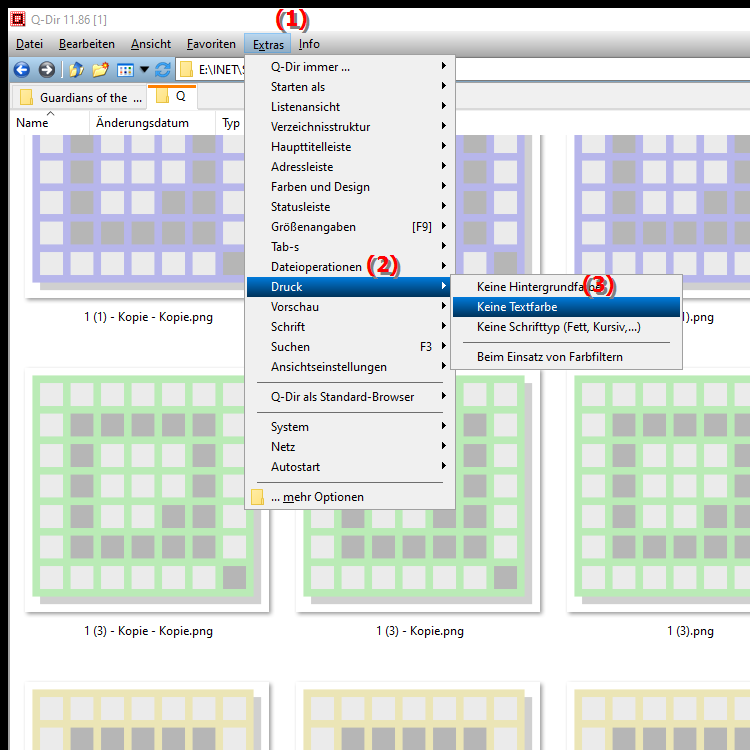Image resolution: width=750 pixels, height=750 pixels.
Task: Open the Vorschau submenu
Action: pyautogui.click(x=349, y=307)
